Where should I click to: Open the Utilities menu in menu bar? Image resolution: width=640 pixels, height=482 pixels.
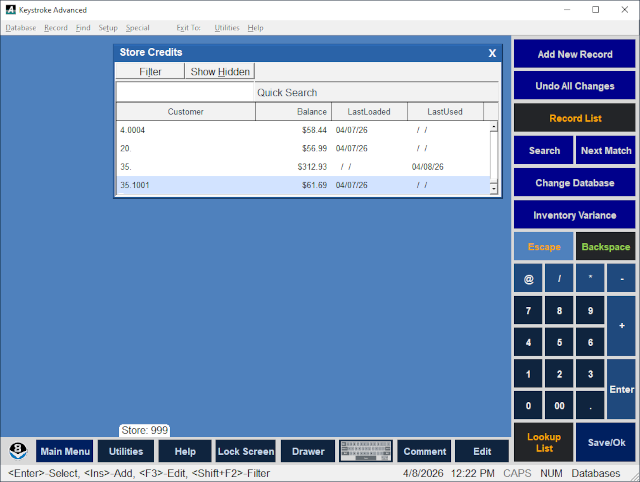(x=227, y=28)
